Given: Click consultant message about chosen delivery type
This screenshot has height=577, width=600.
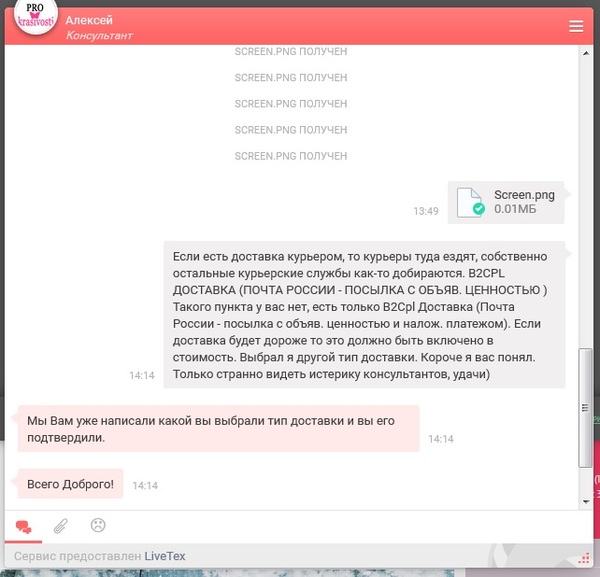Looking at the screenshot, I should pyautogui.click(x=218, y=429).
